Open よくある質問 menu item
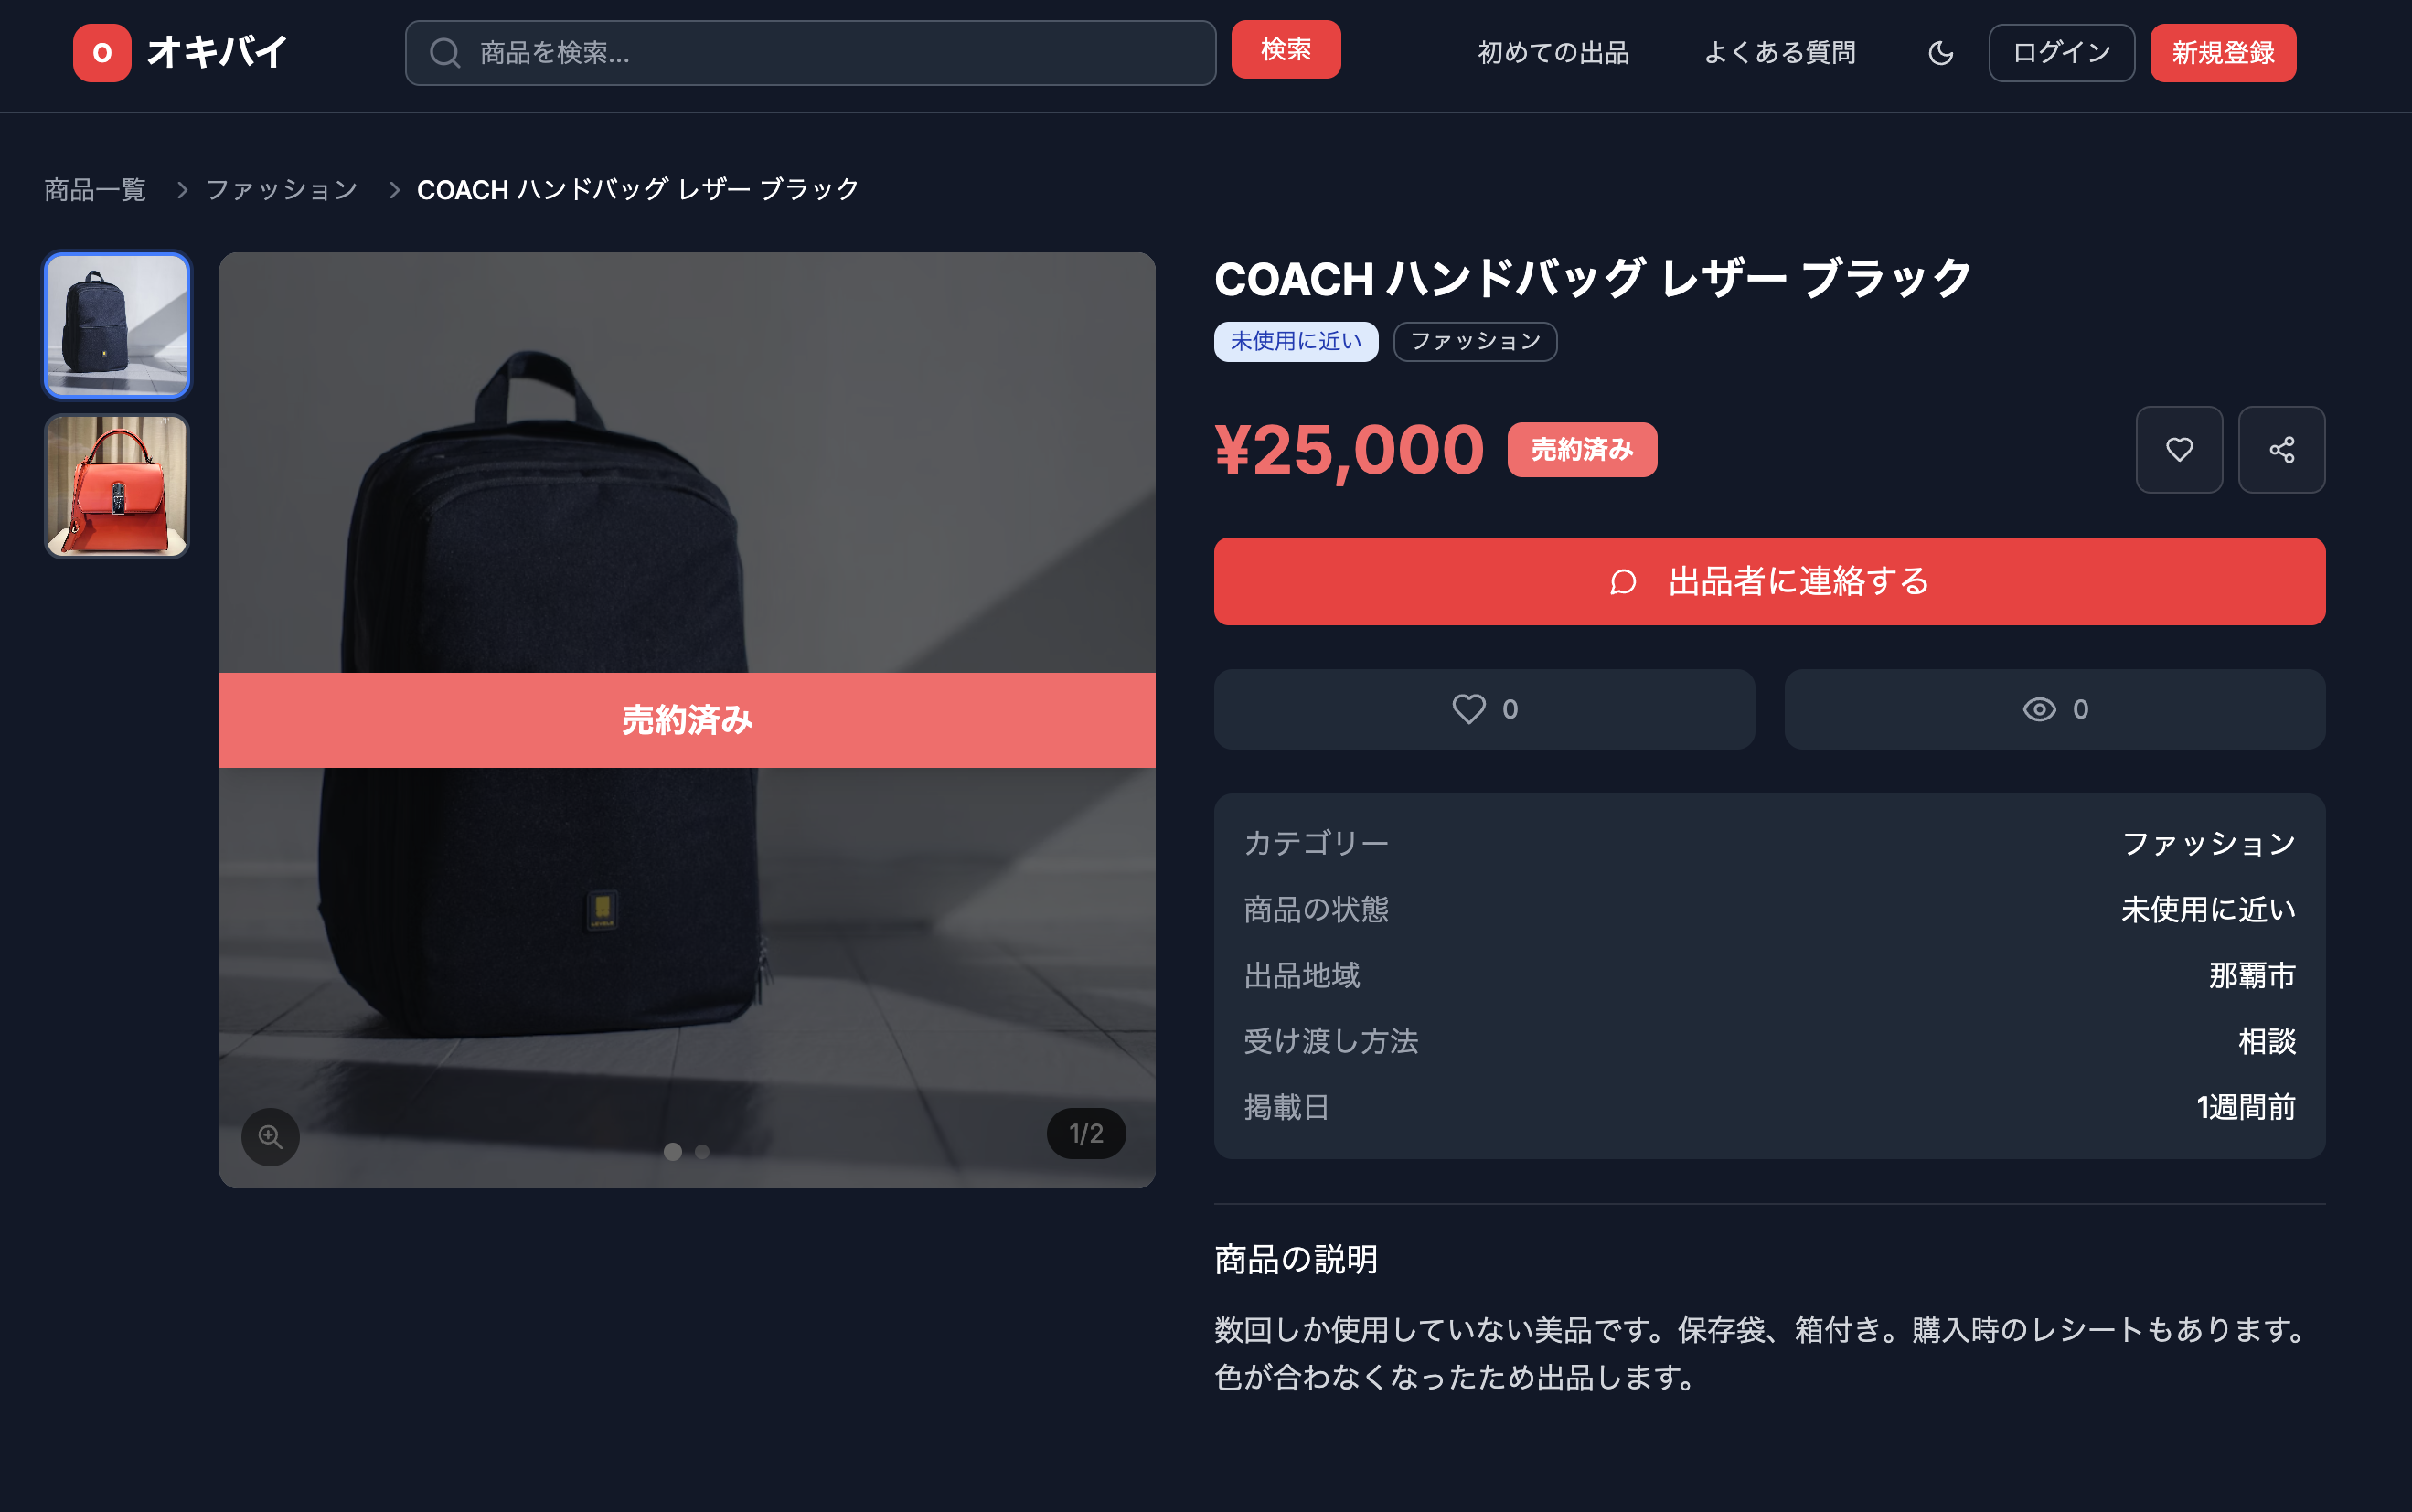 tap(1779, 53)
